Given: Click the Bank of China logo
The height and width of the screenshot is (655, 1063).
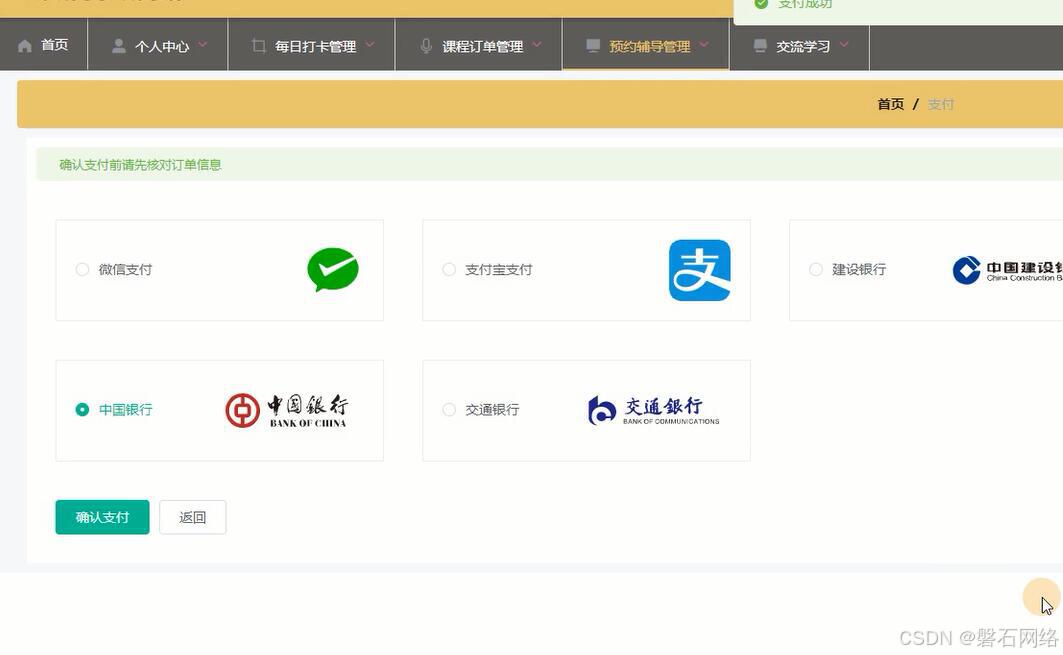Looking at the screenshot, I should click(x=287, y=410).
